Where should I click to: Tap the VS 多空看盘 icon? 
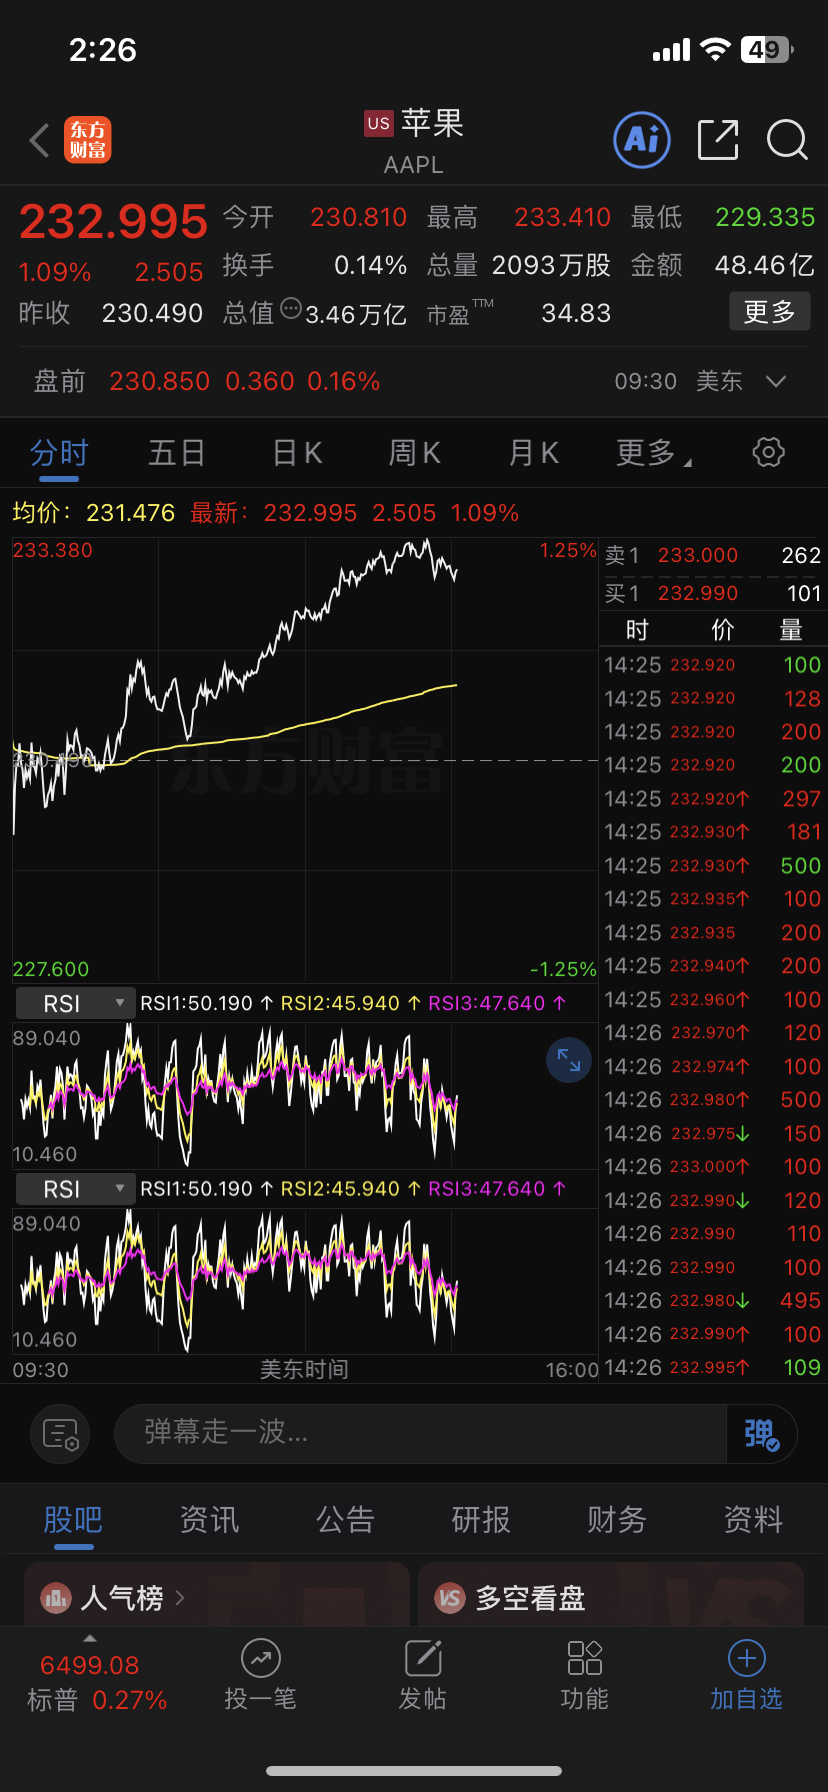pyautogui.click(x=450, y=1598)
